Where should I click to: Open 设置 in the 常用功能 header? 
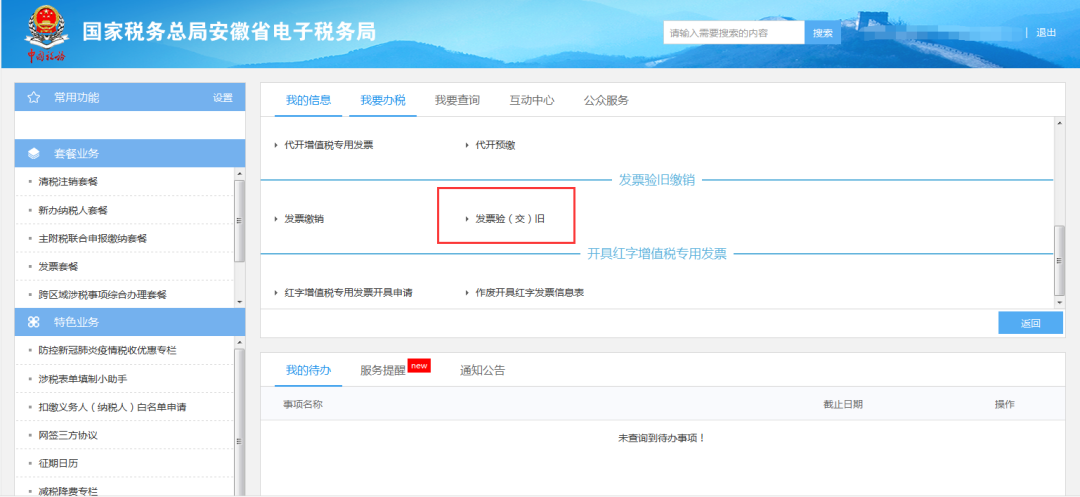[222, 98]
